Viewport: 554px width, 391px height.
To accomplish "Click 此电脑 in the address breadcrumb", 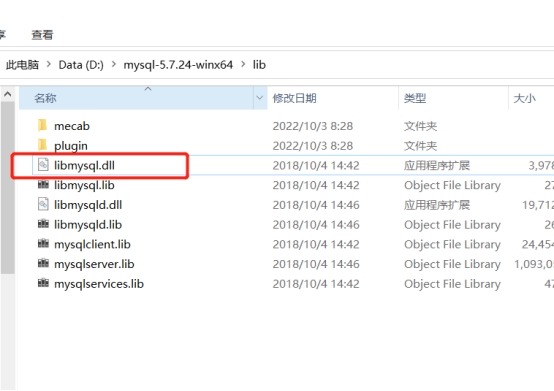I will click(22, 65).
